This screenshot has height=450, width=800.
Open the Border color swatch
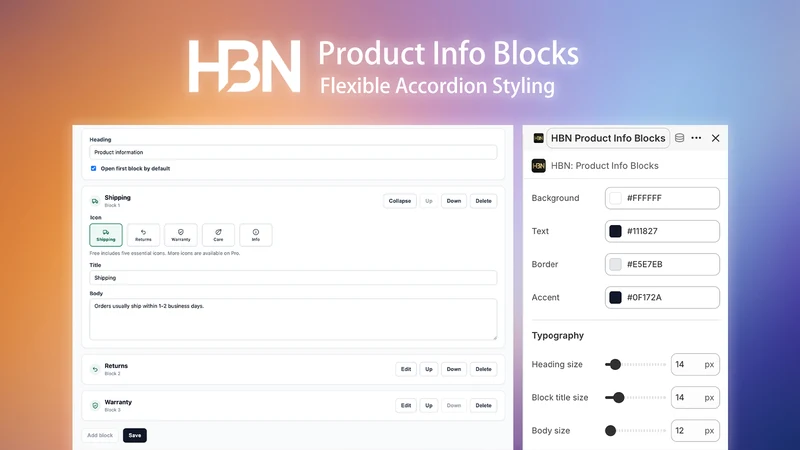click(615, 264)
